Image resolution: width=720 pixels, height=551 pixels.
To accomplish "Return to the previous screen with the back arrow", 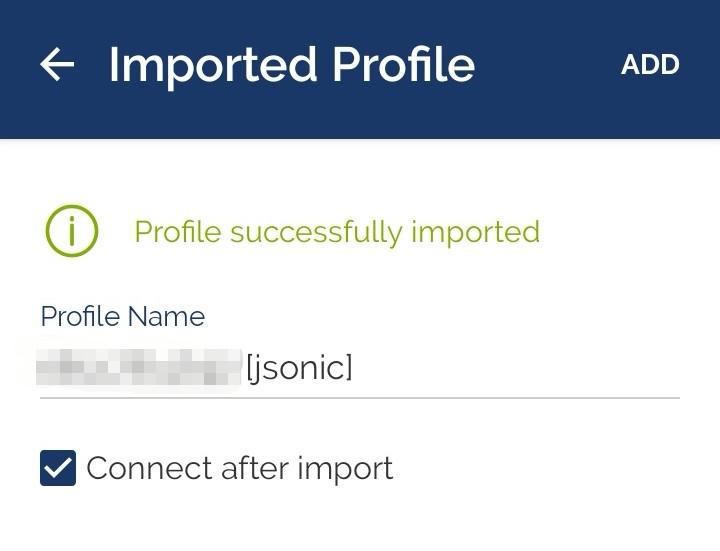I will [x=57, y=64].
